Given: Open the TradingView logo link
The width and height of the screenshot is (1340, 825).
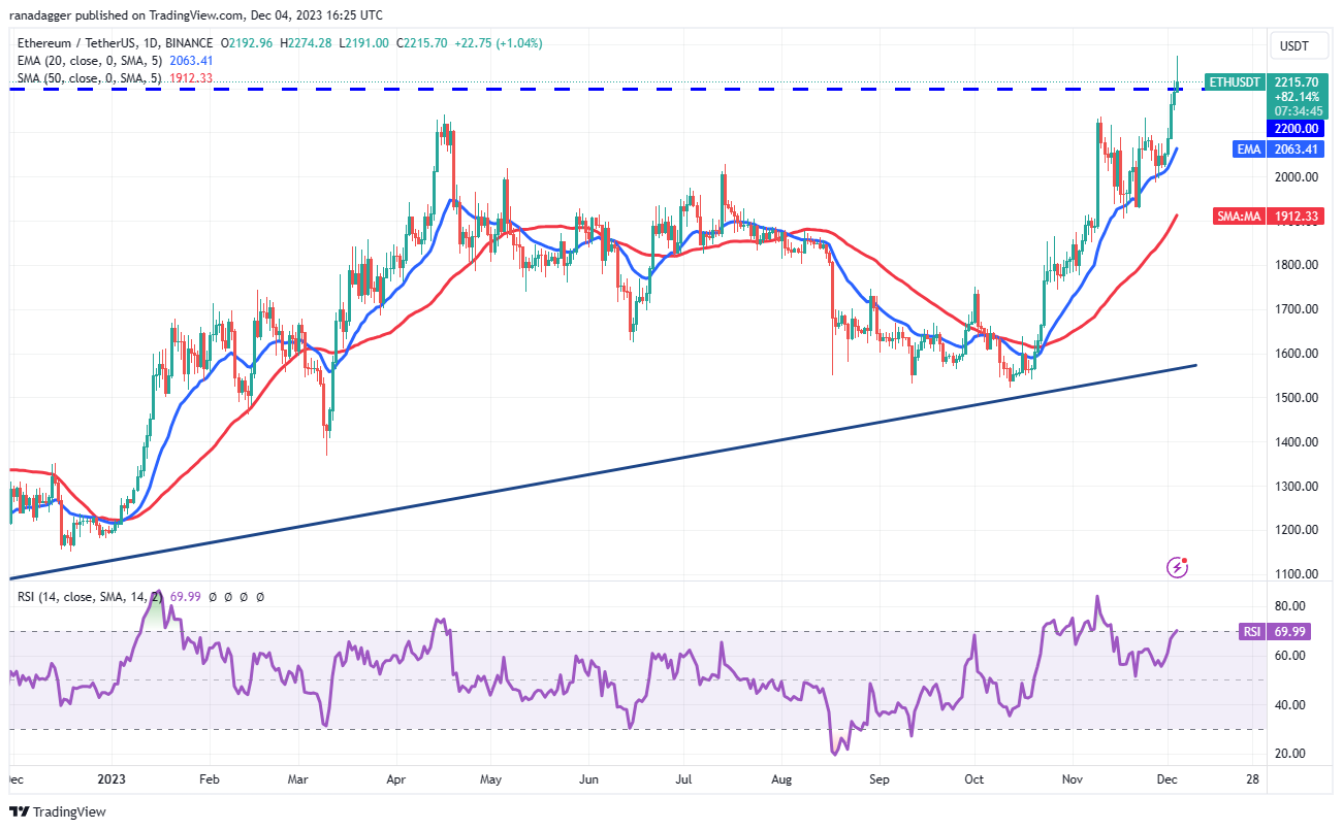Looking at the screenshot, I should pos(58,811).
